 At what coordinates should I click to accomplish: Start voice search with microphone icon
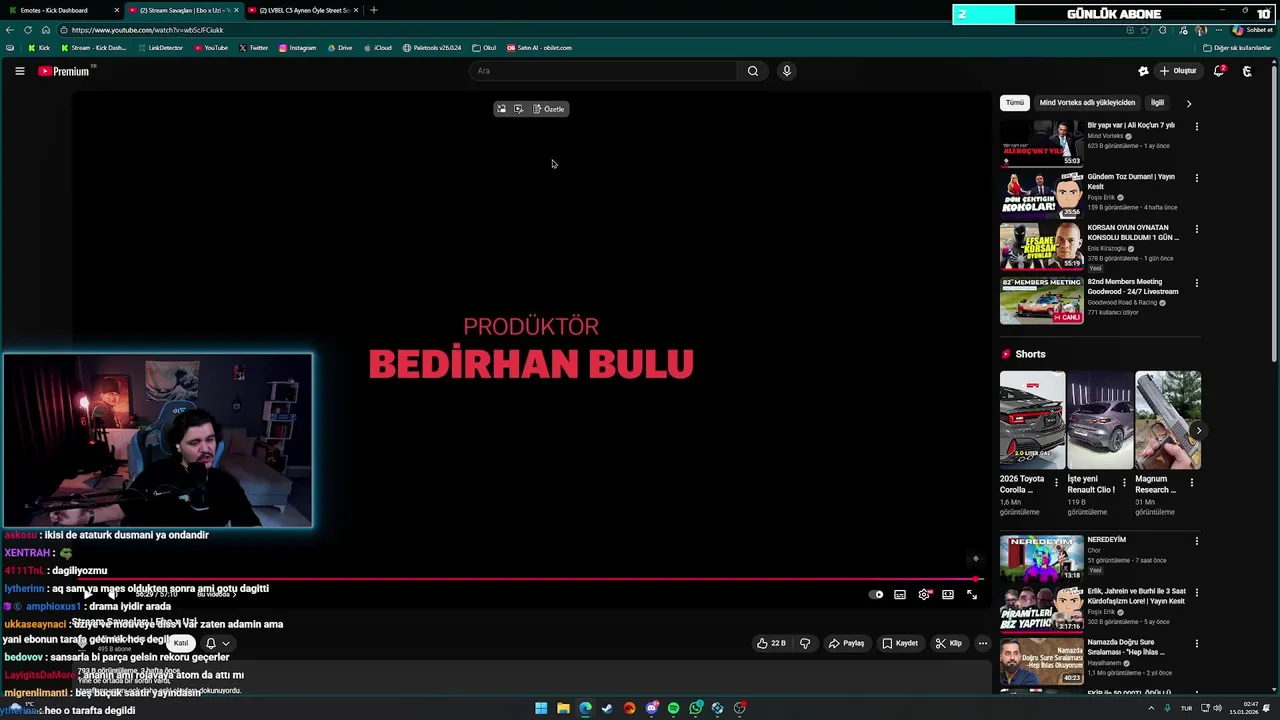(787, 71)
